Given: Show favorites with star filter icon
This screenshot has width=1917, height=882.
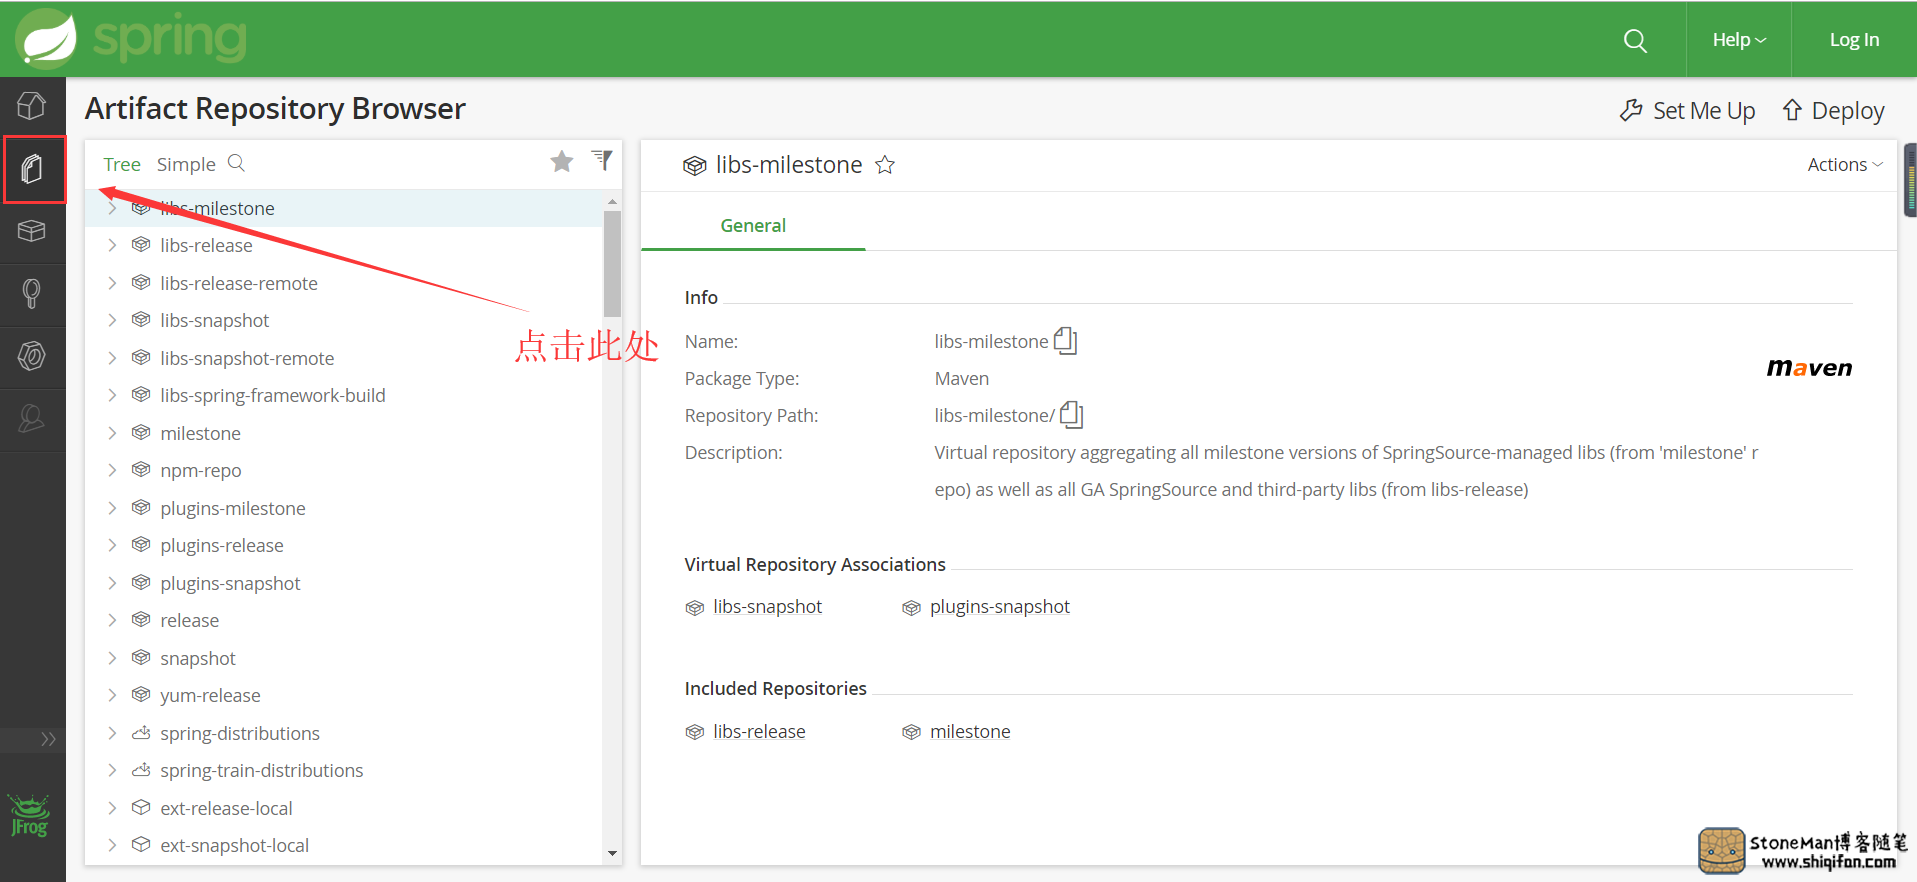Looking at the screenshot, I should [x=562, y=161].
